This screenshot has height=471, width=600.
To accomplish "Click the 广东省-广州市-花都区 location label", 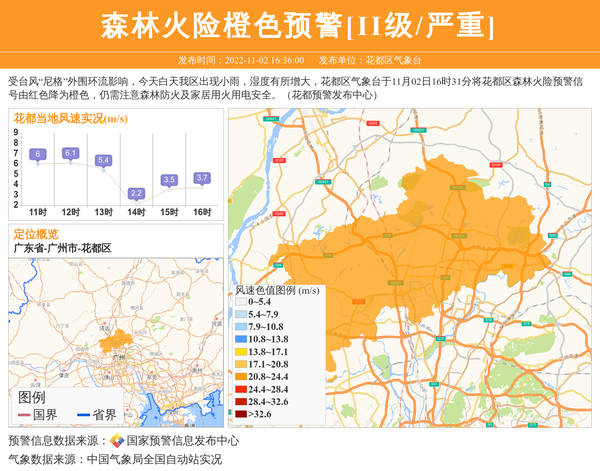I will tap(62, 247).
